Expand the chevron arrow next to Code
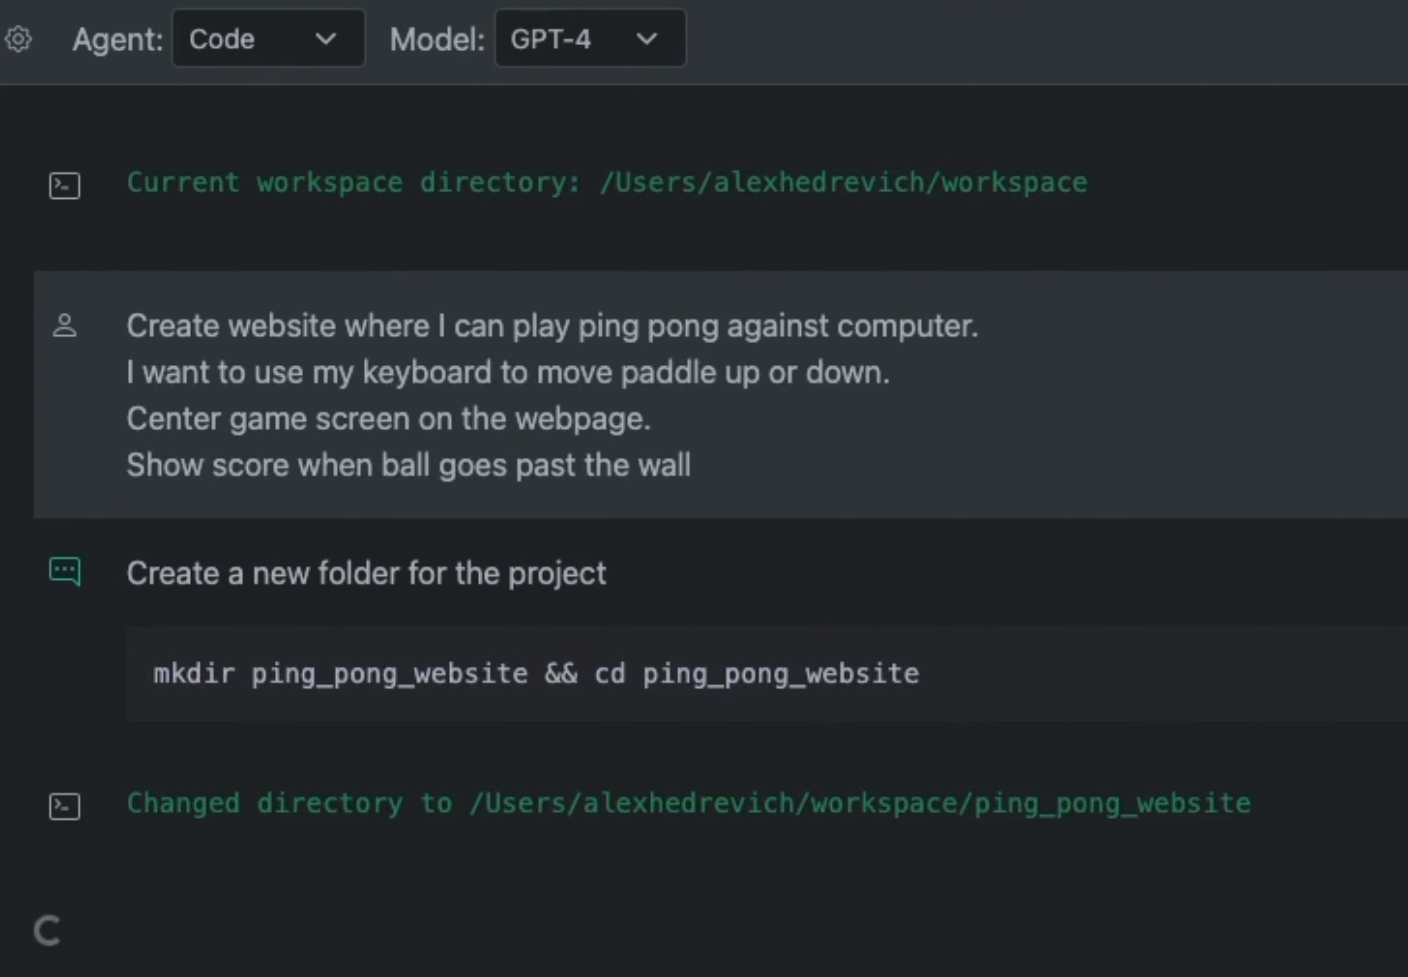The height and width of the screenshot is (977, 1408). pyautogui.click(x=325, y=39)
